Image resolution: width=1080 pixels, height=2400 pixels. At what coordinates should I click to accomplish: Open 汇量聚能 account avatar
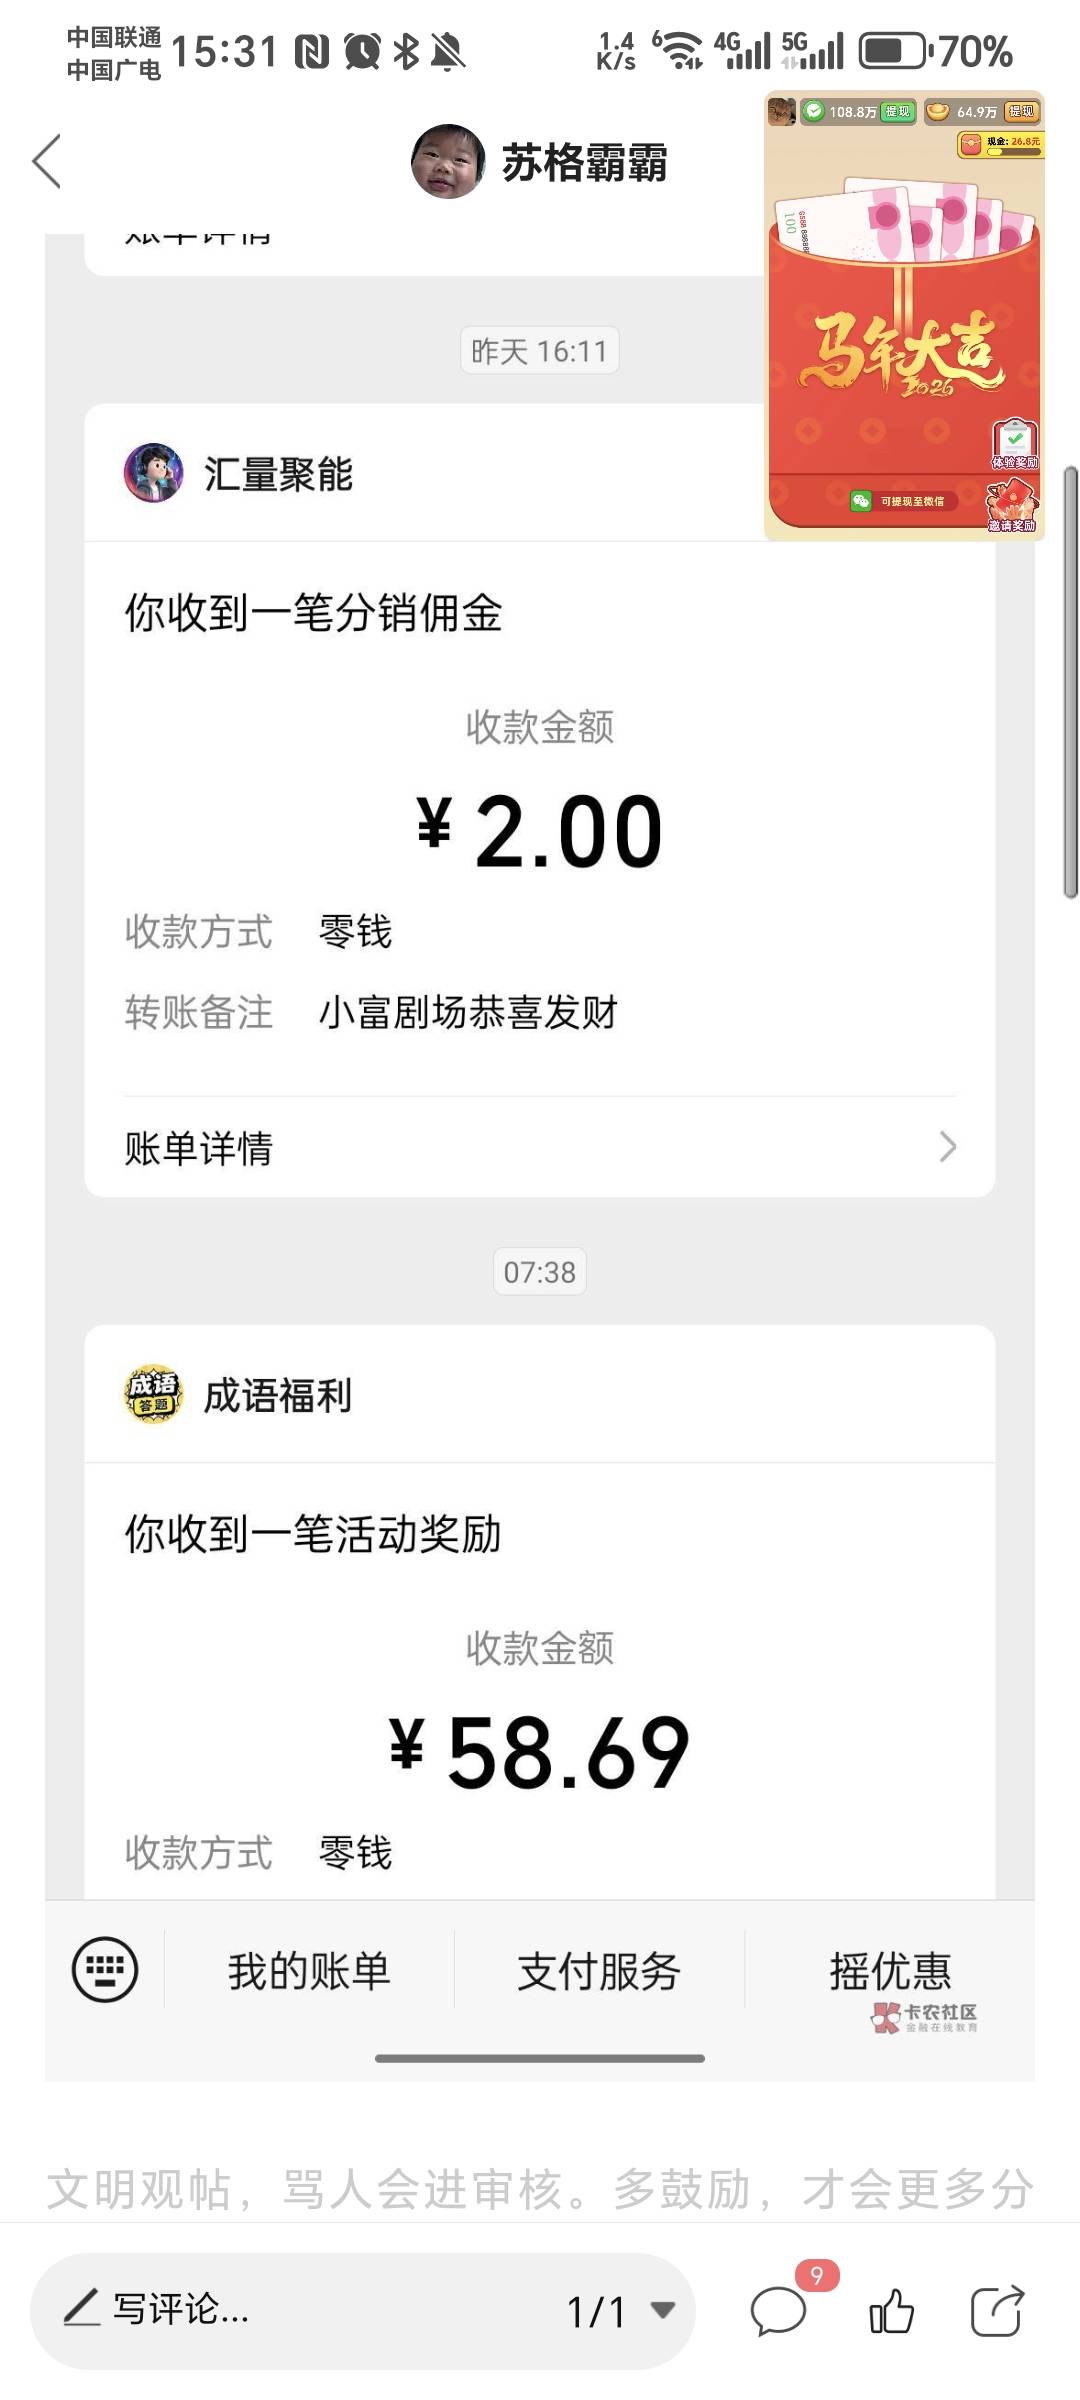point(153,473)
